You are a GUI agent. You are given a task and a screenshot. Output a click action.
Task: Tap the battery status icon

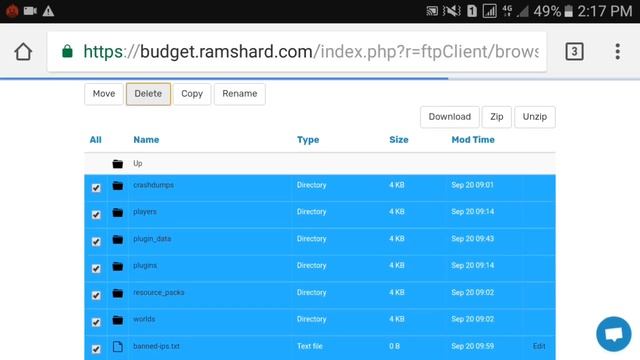coord(568,11)
